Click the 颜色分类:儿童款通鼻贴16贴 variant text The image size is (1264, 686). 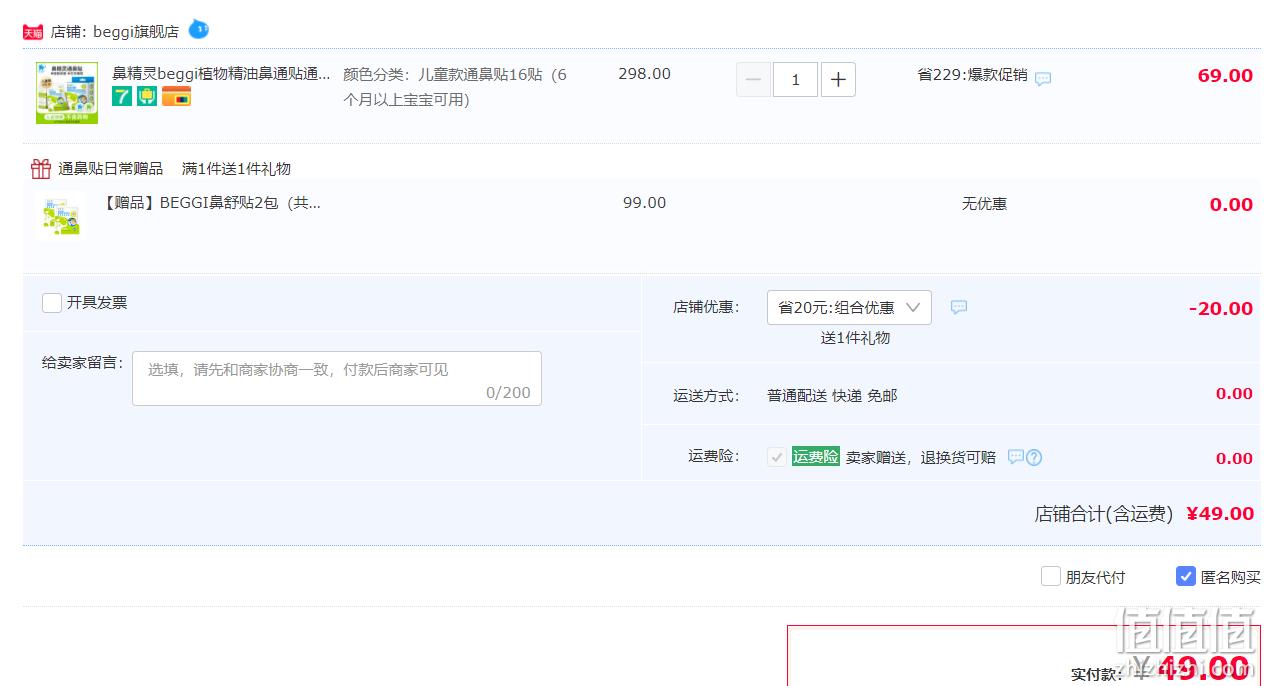[x=455, y=87]
